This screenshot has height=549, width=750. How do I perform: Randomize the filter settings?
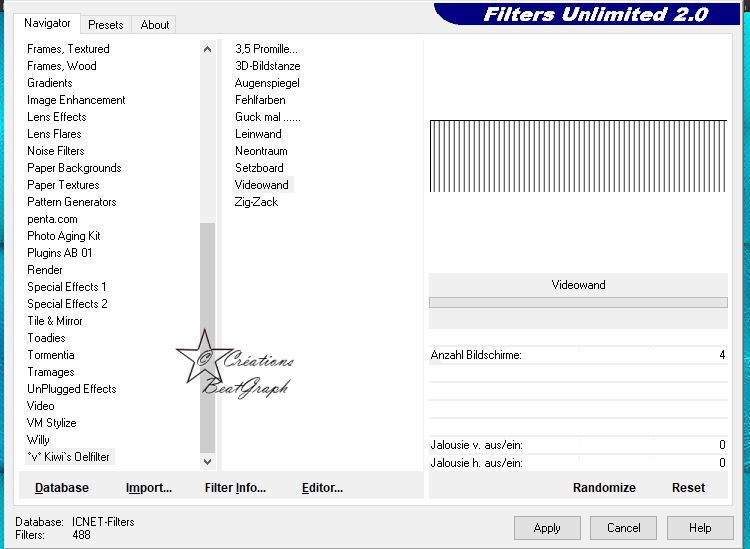click(604, 488)
